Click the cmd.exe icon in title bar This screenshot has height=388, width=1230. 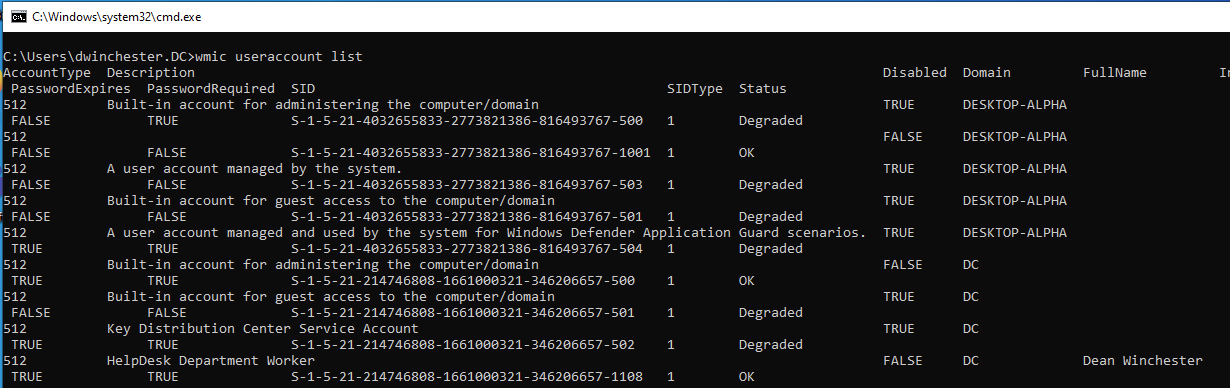pyautogui.click(x=14, y=16)
